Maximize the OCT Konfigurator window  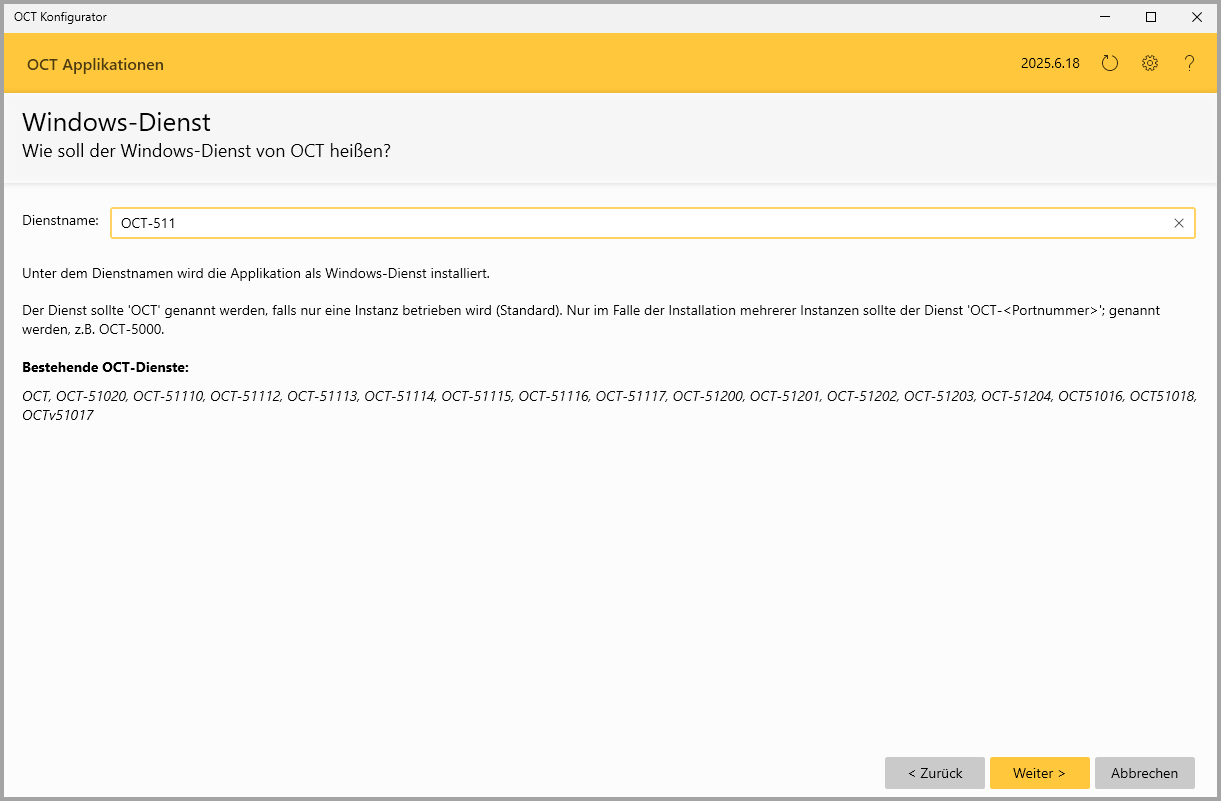coord(1151,17)
